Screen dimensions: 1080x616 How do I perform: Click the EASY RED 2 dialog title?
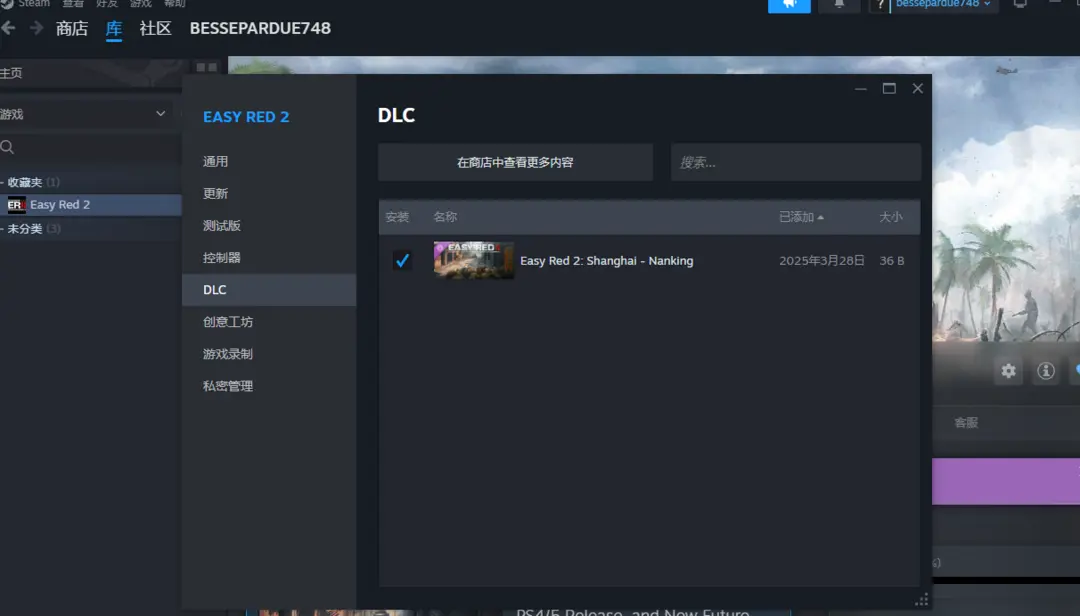pos(246,116)
